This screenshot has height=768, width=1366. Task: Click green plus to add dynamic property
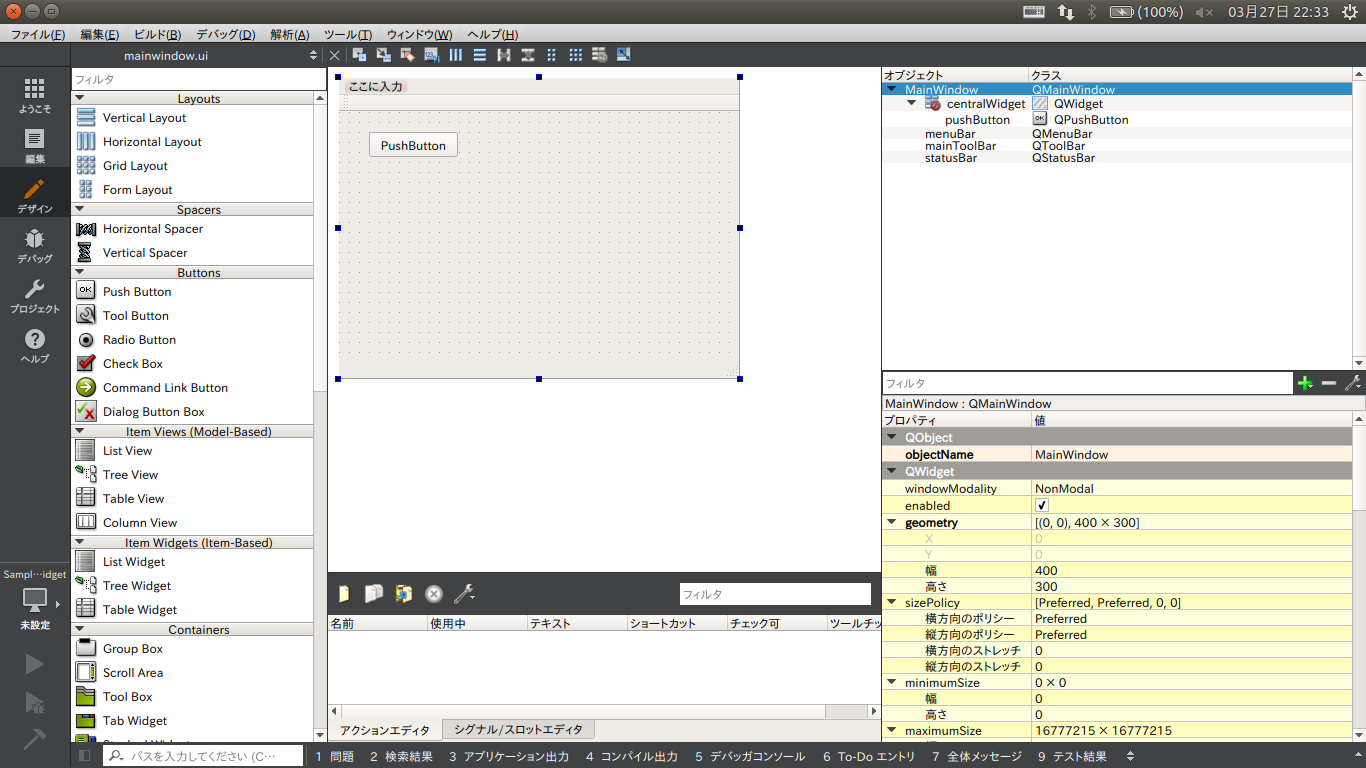point(1304,383)
